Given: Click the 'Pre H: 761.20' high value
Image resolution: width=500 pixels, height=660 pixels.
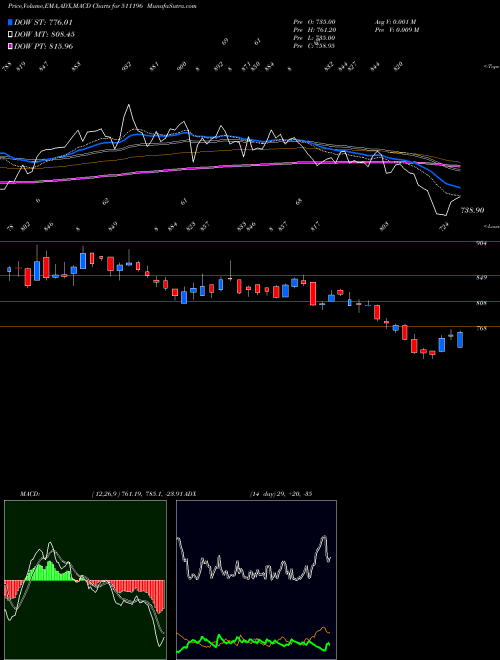Looking at the screenshot, I should 314,29.
